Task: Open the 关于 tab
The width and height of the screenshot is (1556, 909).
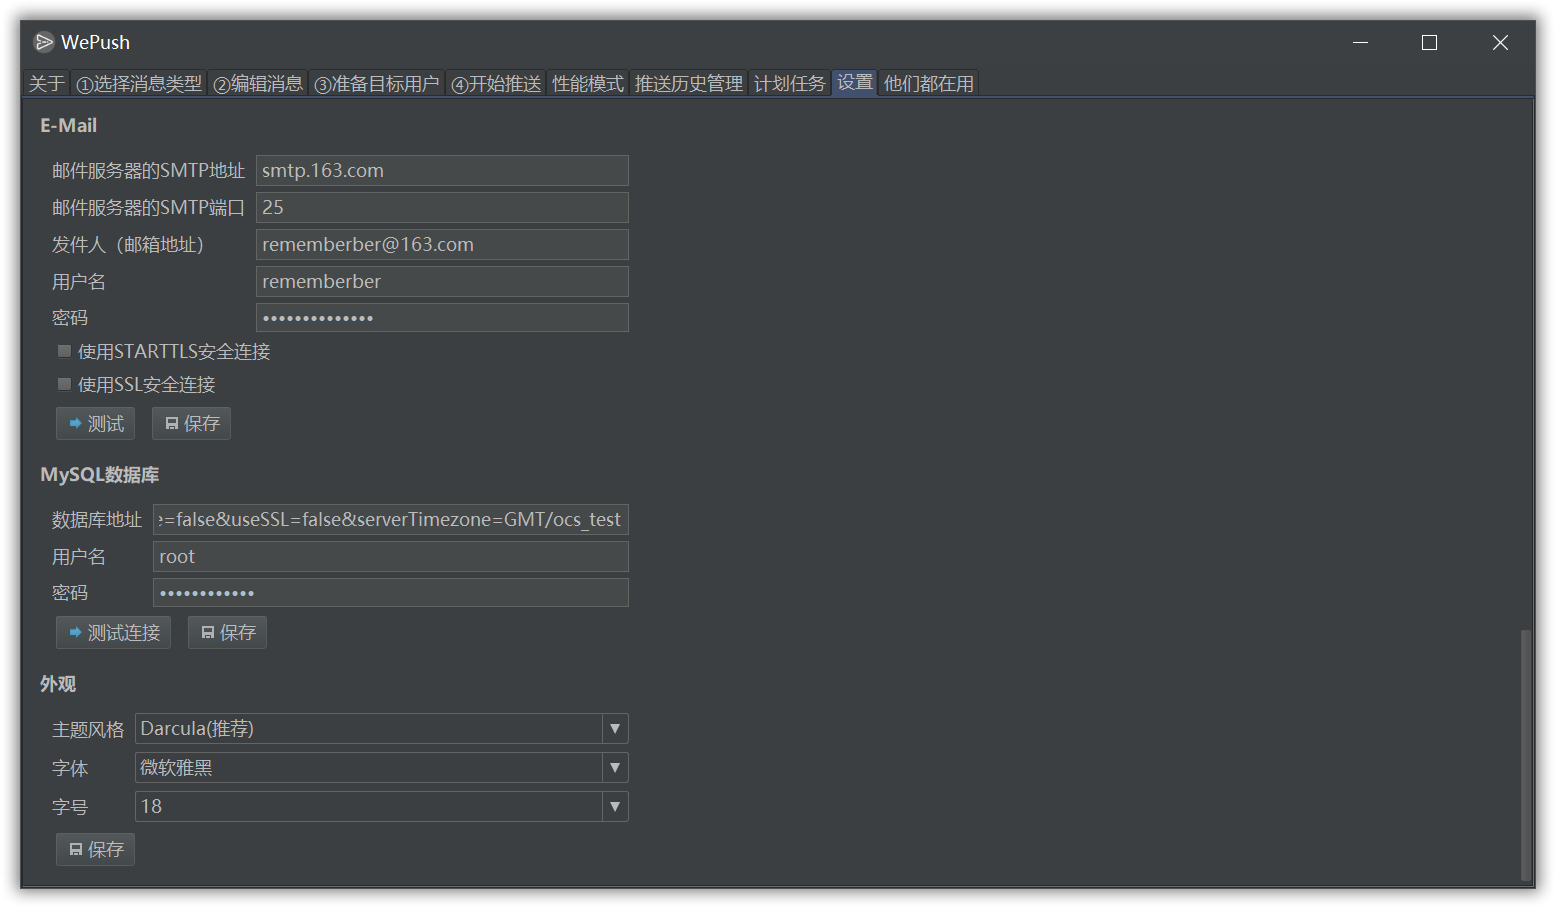Action: pos(47,84)
